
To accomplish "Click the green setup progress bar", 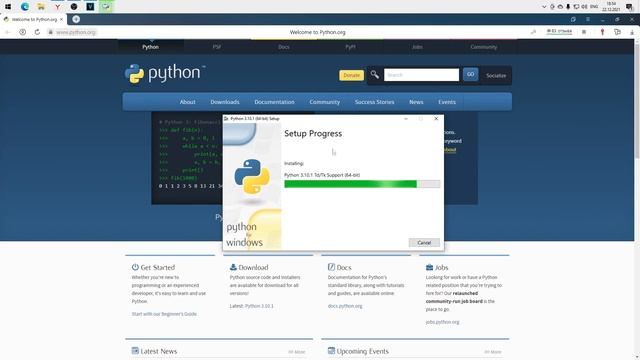I will (x=362, y=184).
